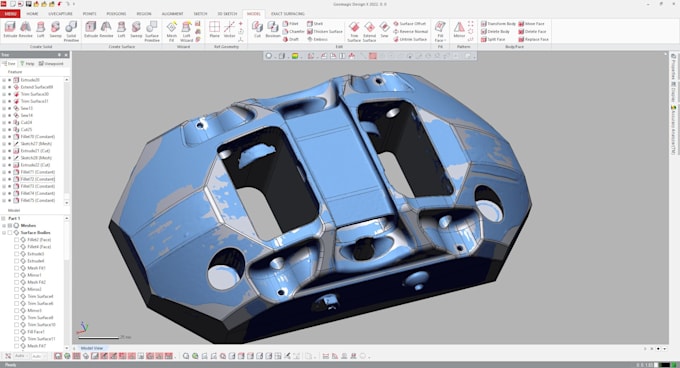Select the Shell tool
The height and width of the screenshot is (368, 680).
[x=315, y=24]
